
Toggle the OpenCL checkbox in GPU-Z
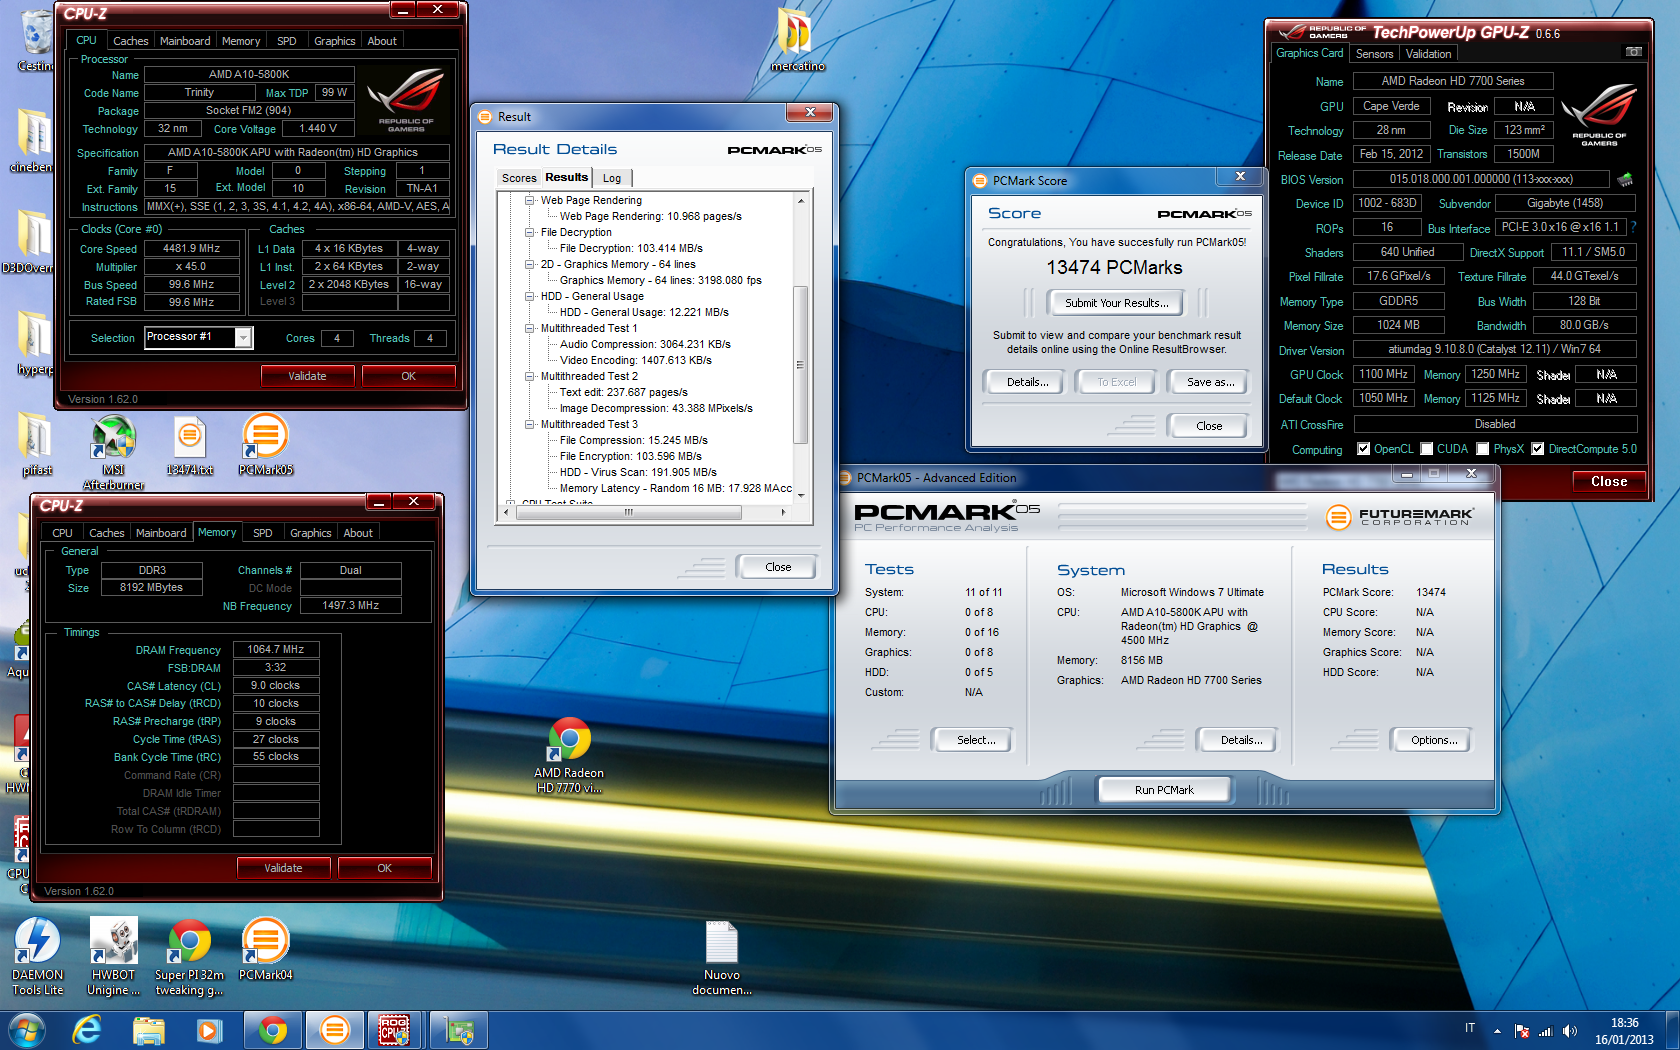point(1363,449)
